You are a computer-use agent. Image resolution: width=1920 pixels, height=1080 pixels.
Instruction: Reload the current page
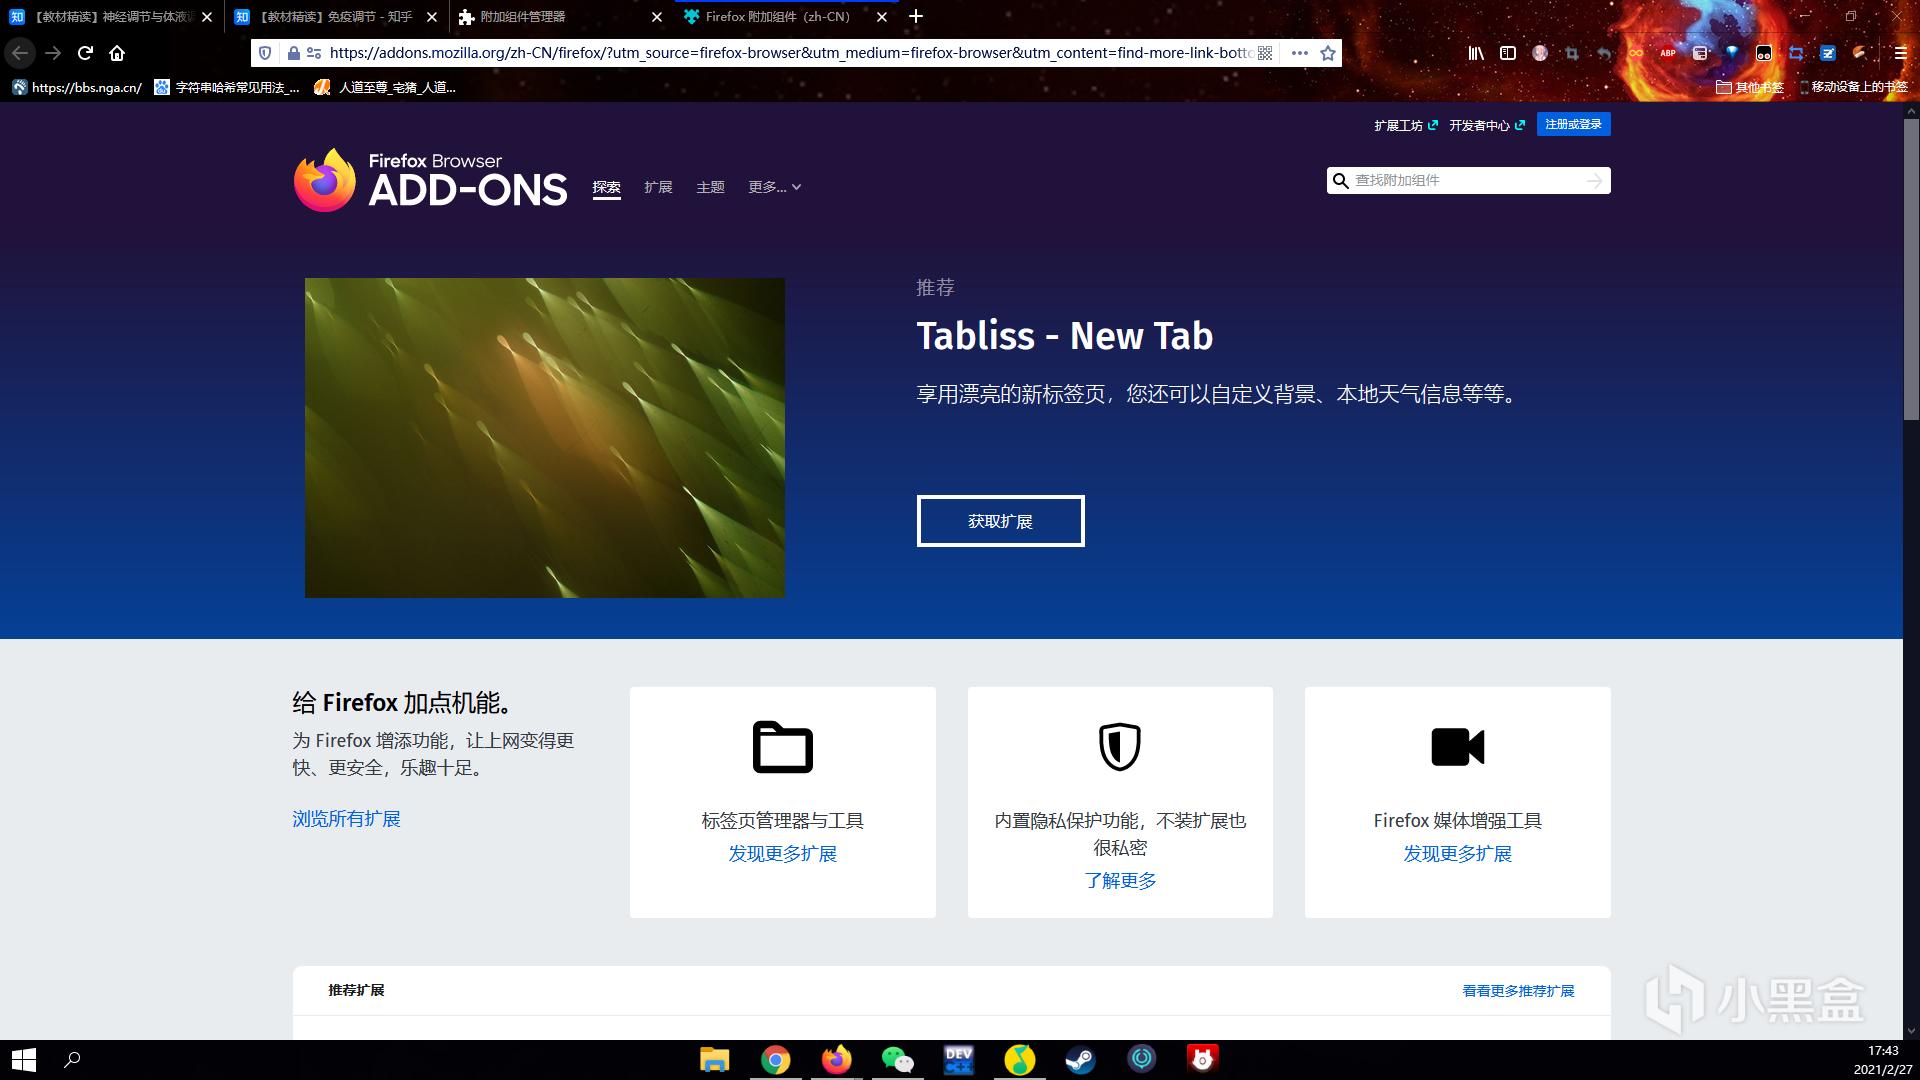pos(85,53)
